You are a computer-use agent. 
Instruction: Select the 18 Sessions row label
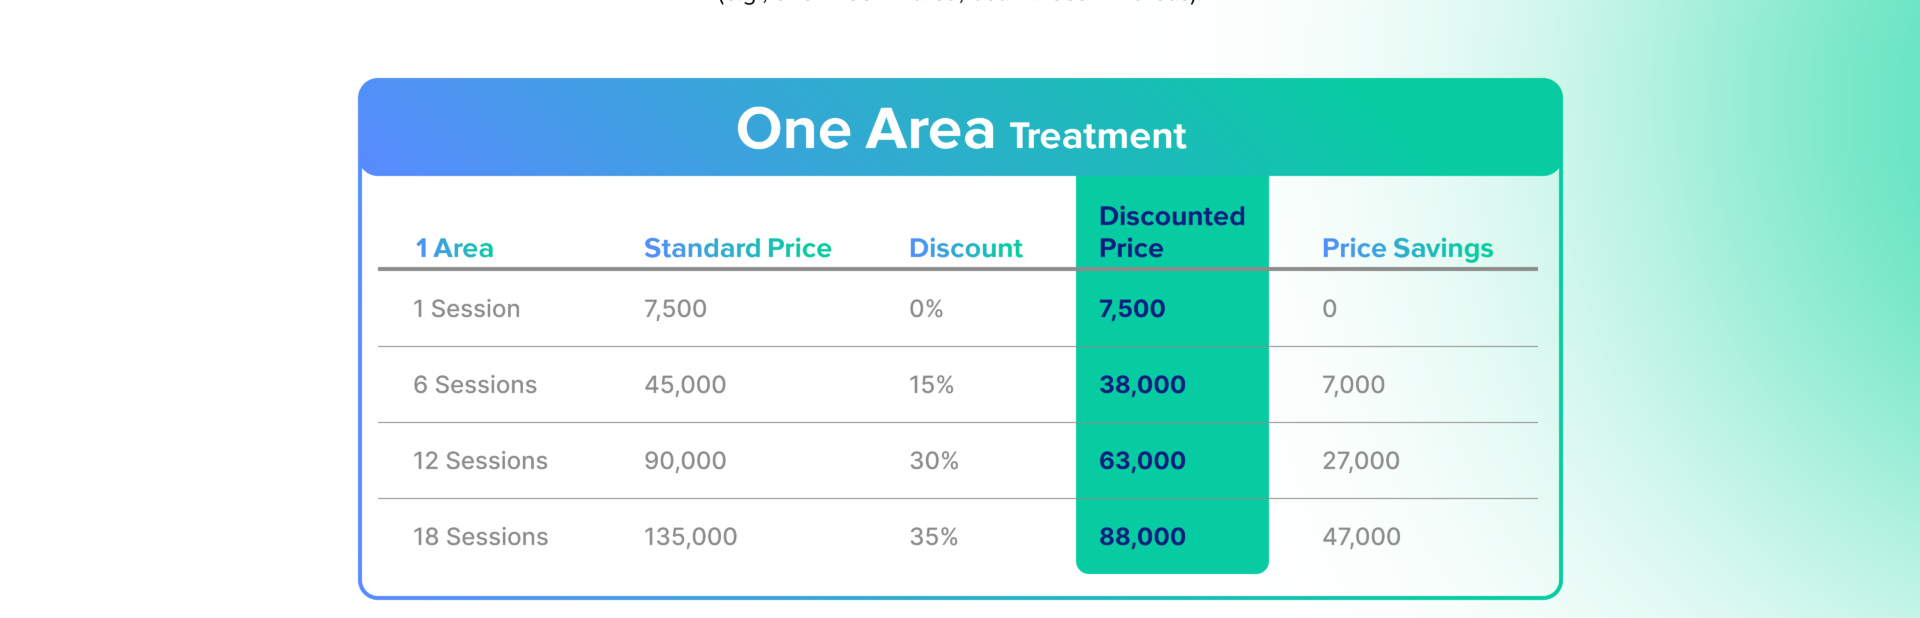(480, 537)
